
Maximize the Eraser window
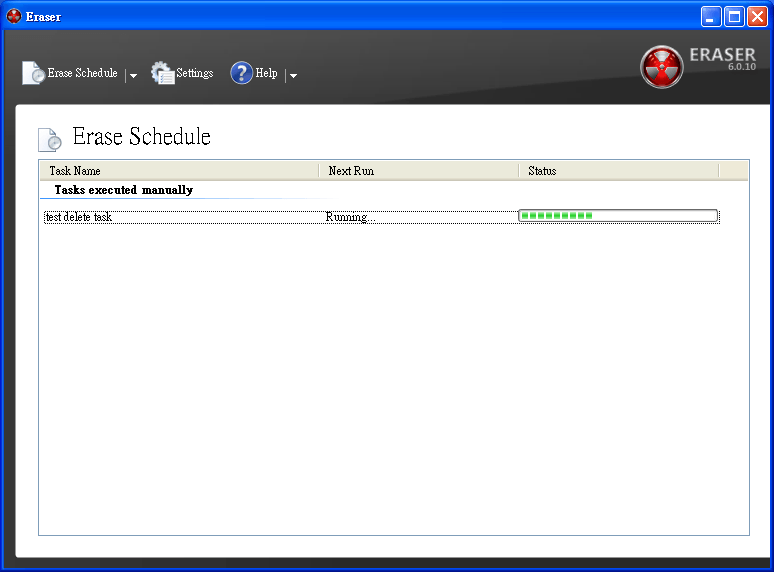click(x=734, y=16)
